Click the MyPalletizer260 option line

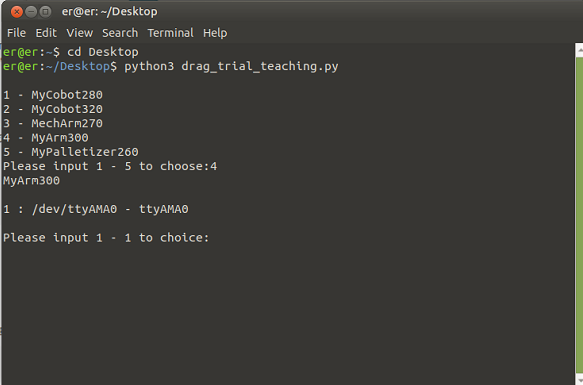click(71, 152)
